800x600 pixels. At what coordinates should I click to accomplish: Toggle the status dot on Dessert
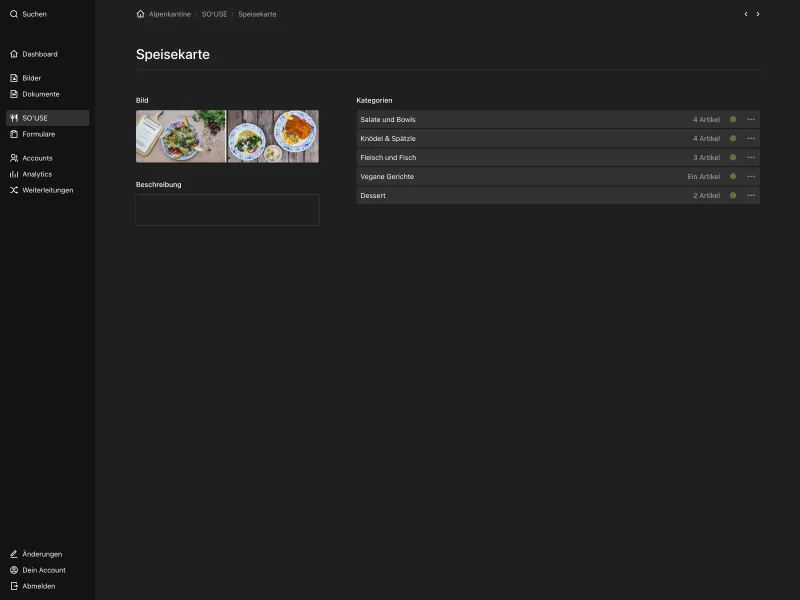click(x=734, y=195)
